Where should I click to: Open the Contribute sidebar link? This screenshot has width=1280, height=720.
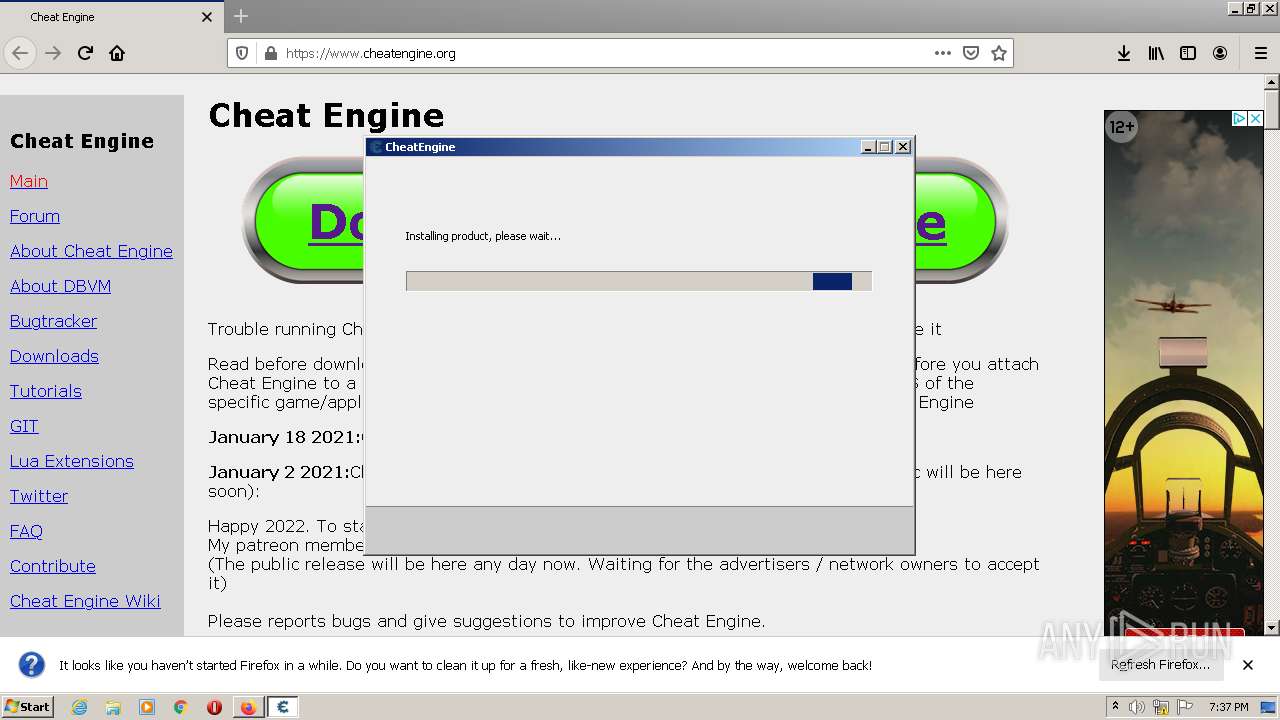pyautogui.click(x=53, y=566)
